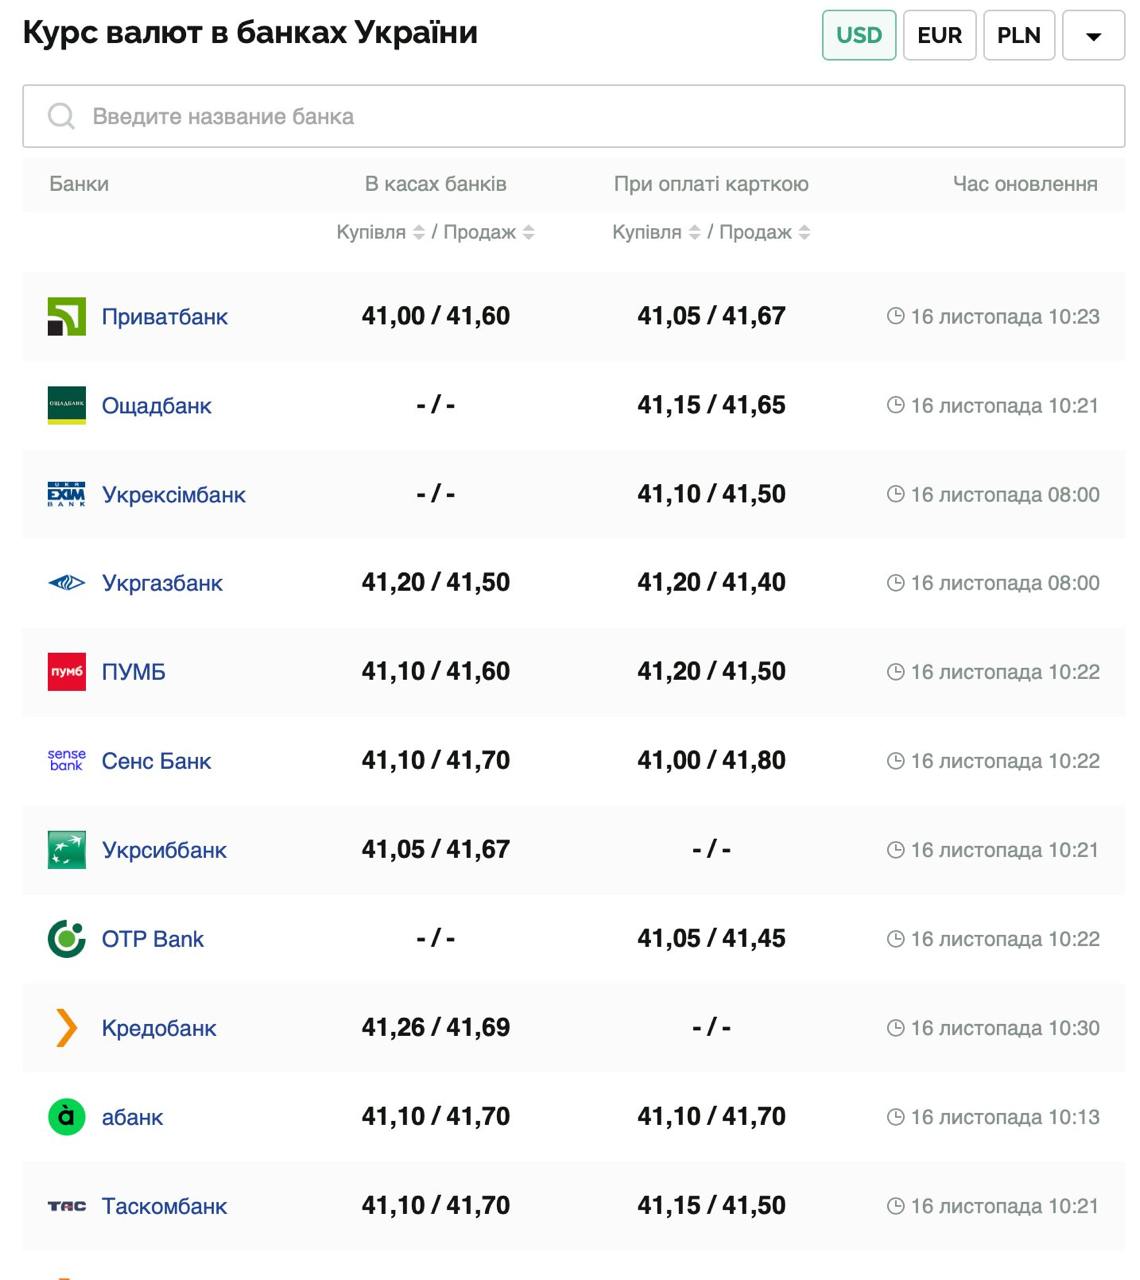This screenshot has height=1280, width=1140.
Task: Sort by cash desk Продаж rate
Action: pyautogui.click(x=529, y=233)
